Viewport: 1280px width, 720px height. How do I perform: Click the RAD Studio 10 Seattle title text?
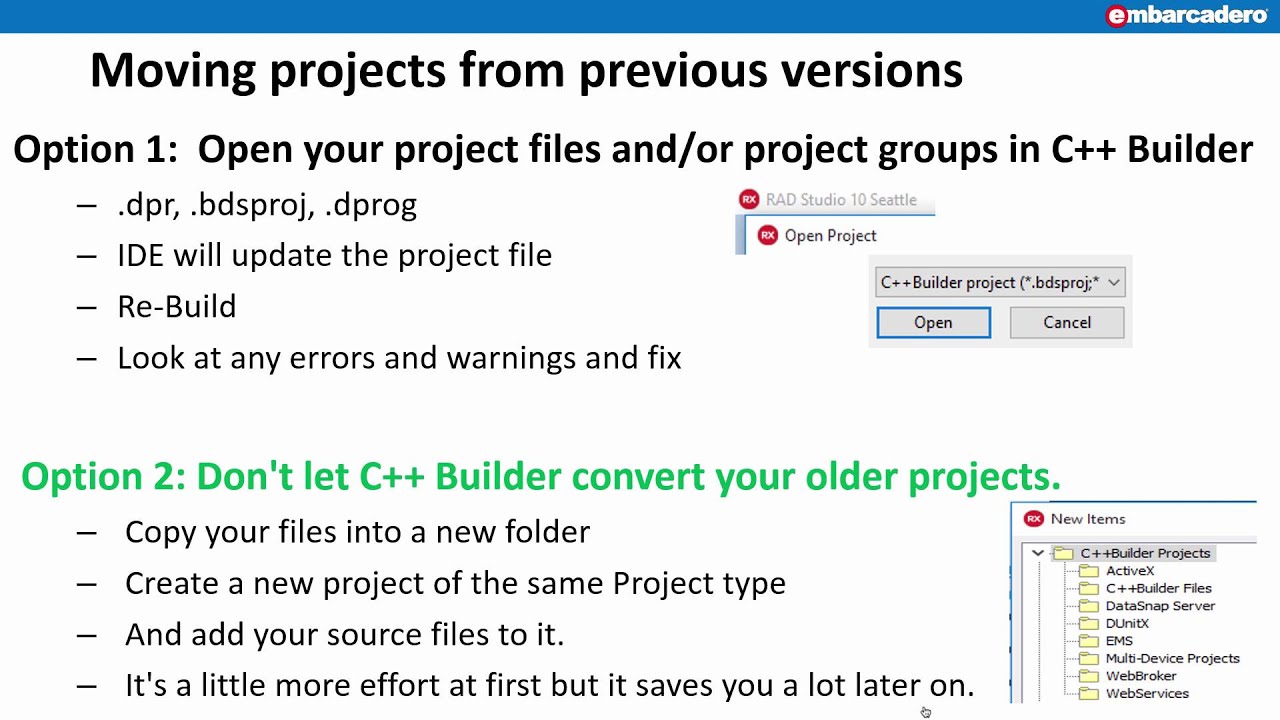[x=841, y=200]
